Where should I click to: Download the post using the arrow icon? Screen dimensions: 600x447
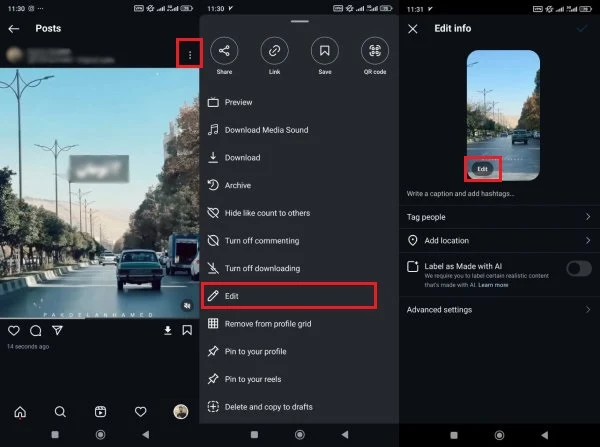click(168, 330)
